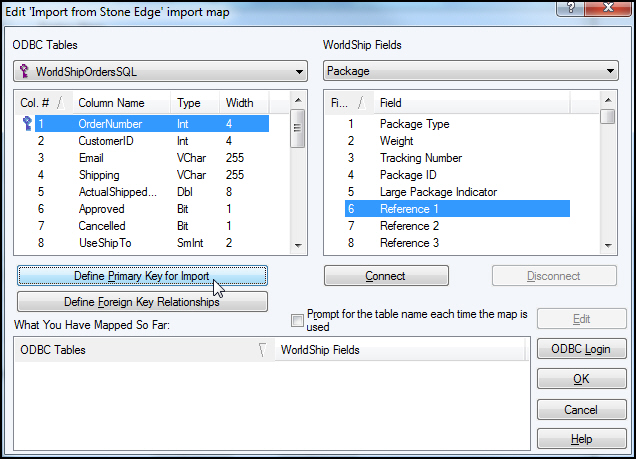Image resolution: width=636 pixels, height=459 pixels.
Task: Click the primary key icon beside OrderNumber row
Action: [27, 123]
